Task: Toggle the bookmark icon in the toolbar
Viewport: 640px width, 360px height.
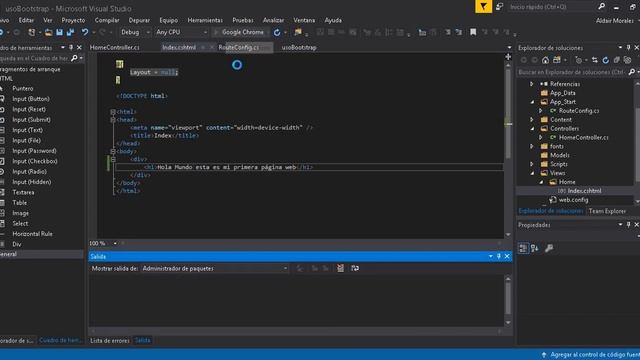Action: coord(473,32)
